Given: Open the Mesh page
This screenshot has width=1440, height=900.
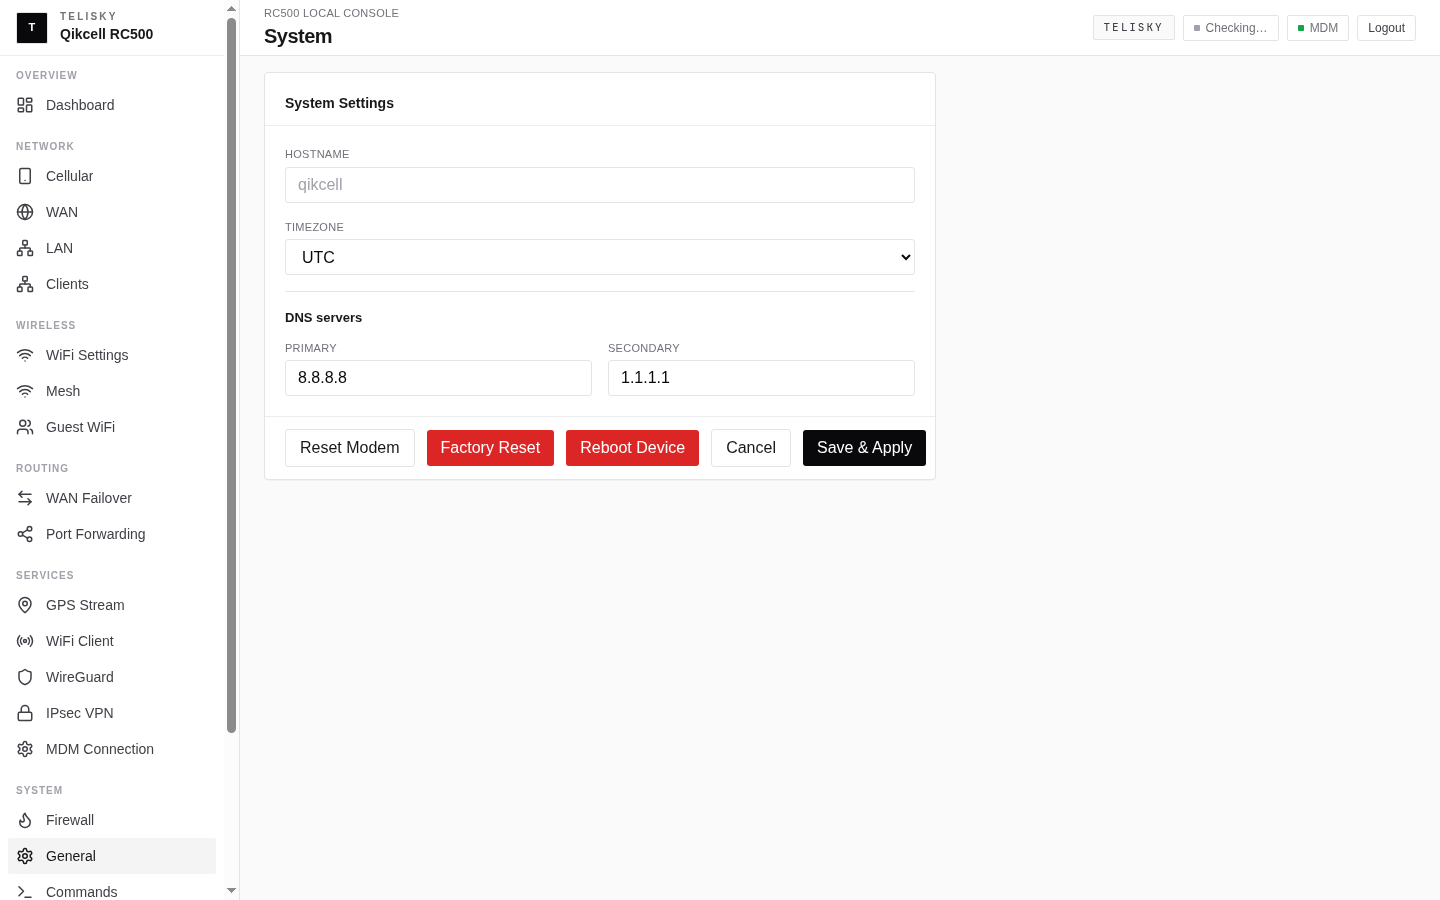Looking at the screenshot, I should point(112,391).
